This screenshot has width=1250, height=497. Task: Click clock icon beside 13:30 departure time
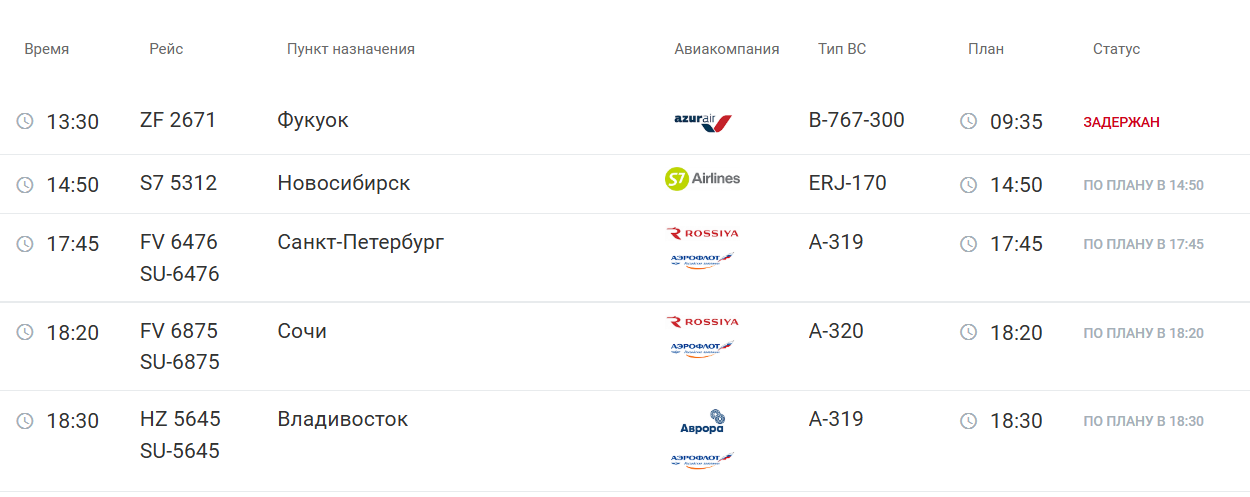[25, 122]
